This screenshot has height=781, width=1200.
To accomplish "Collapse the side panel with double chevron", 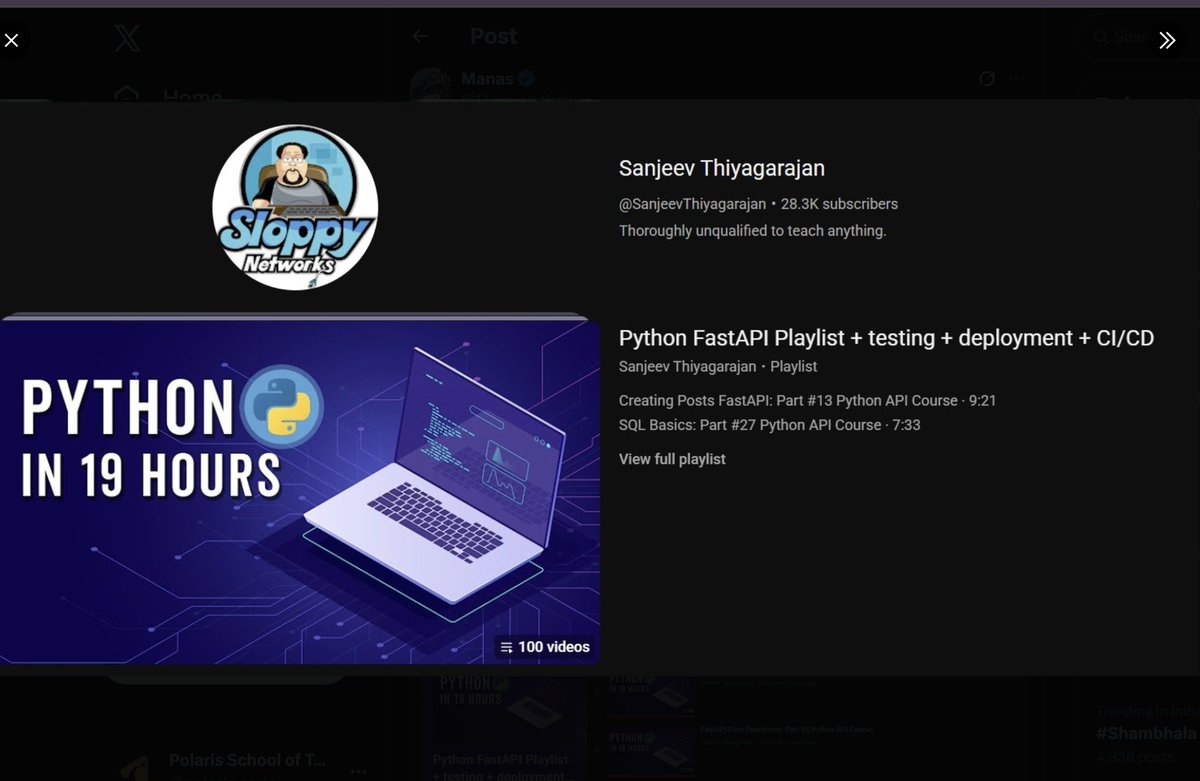I will point(1167,40).
